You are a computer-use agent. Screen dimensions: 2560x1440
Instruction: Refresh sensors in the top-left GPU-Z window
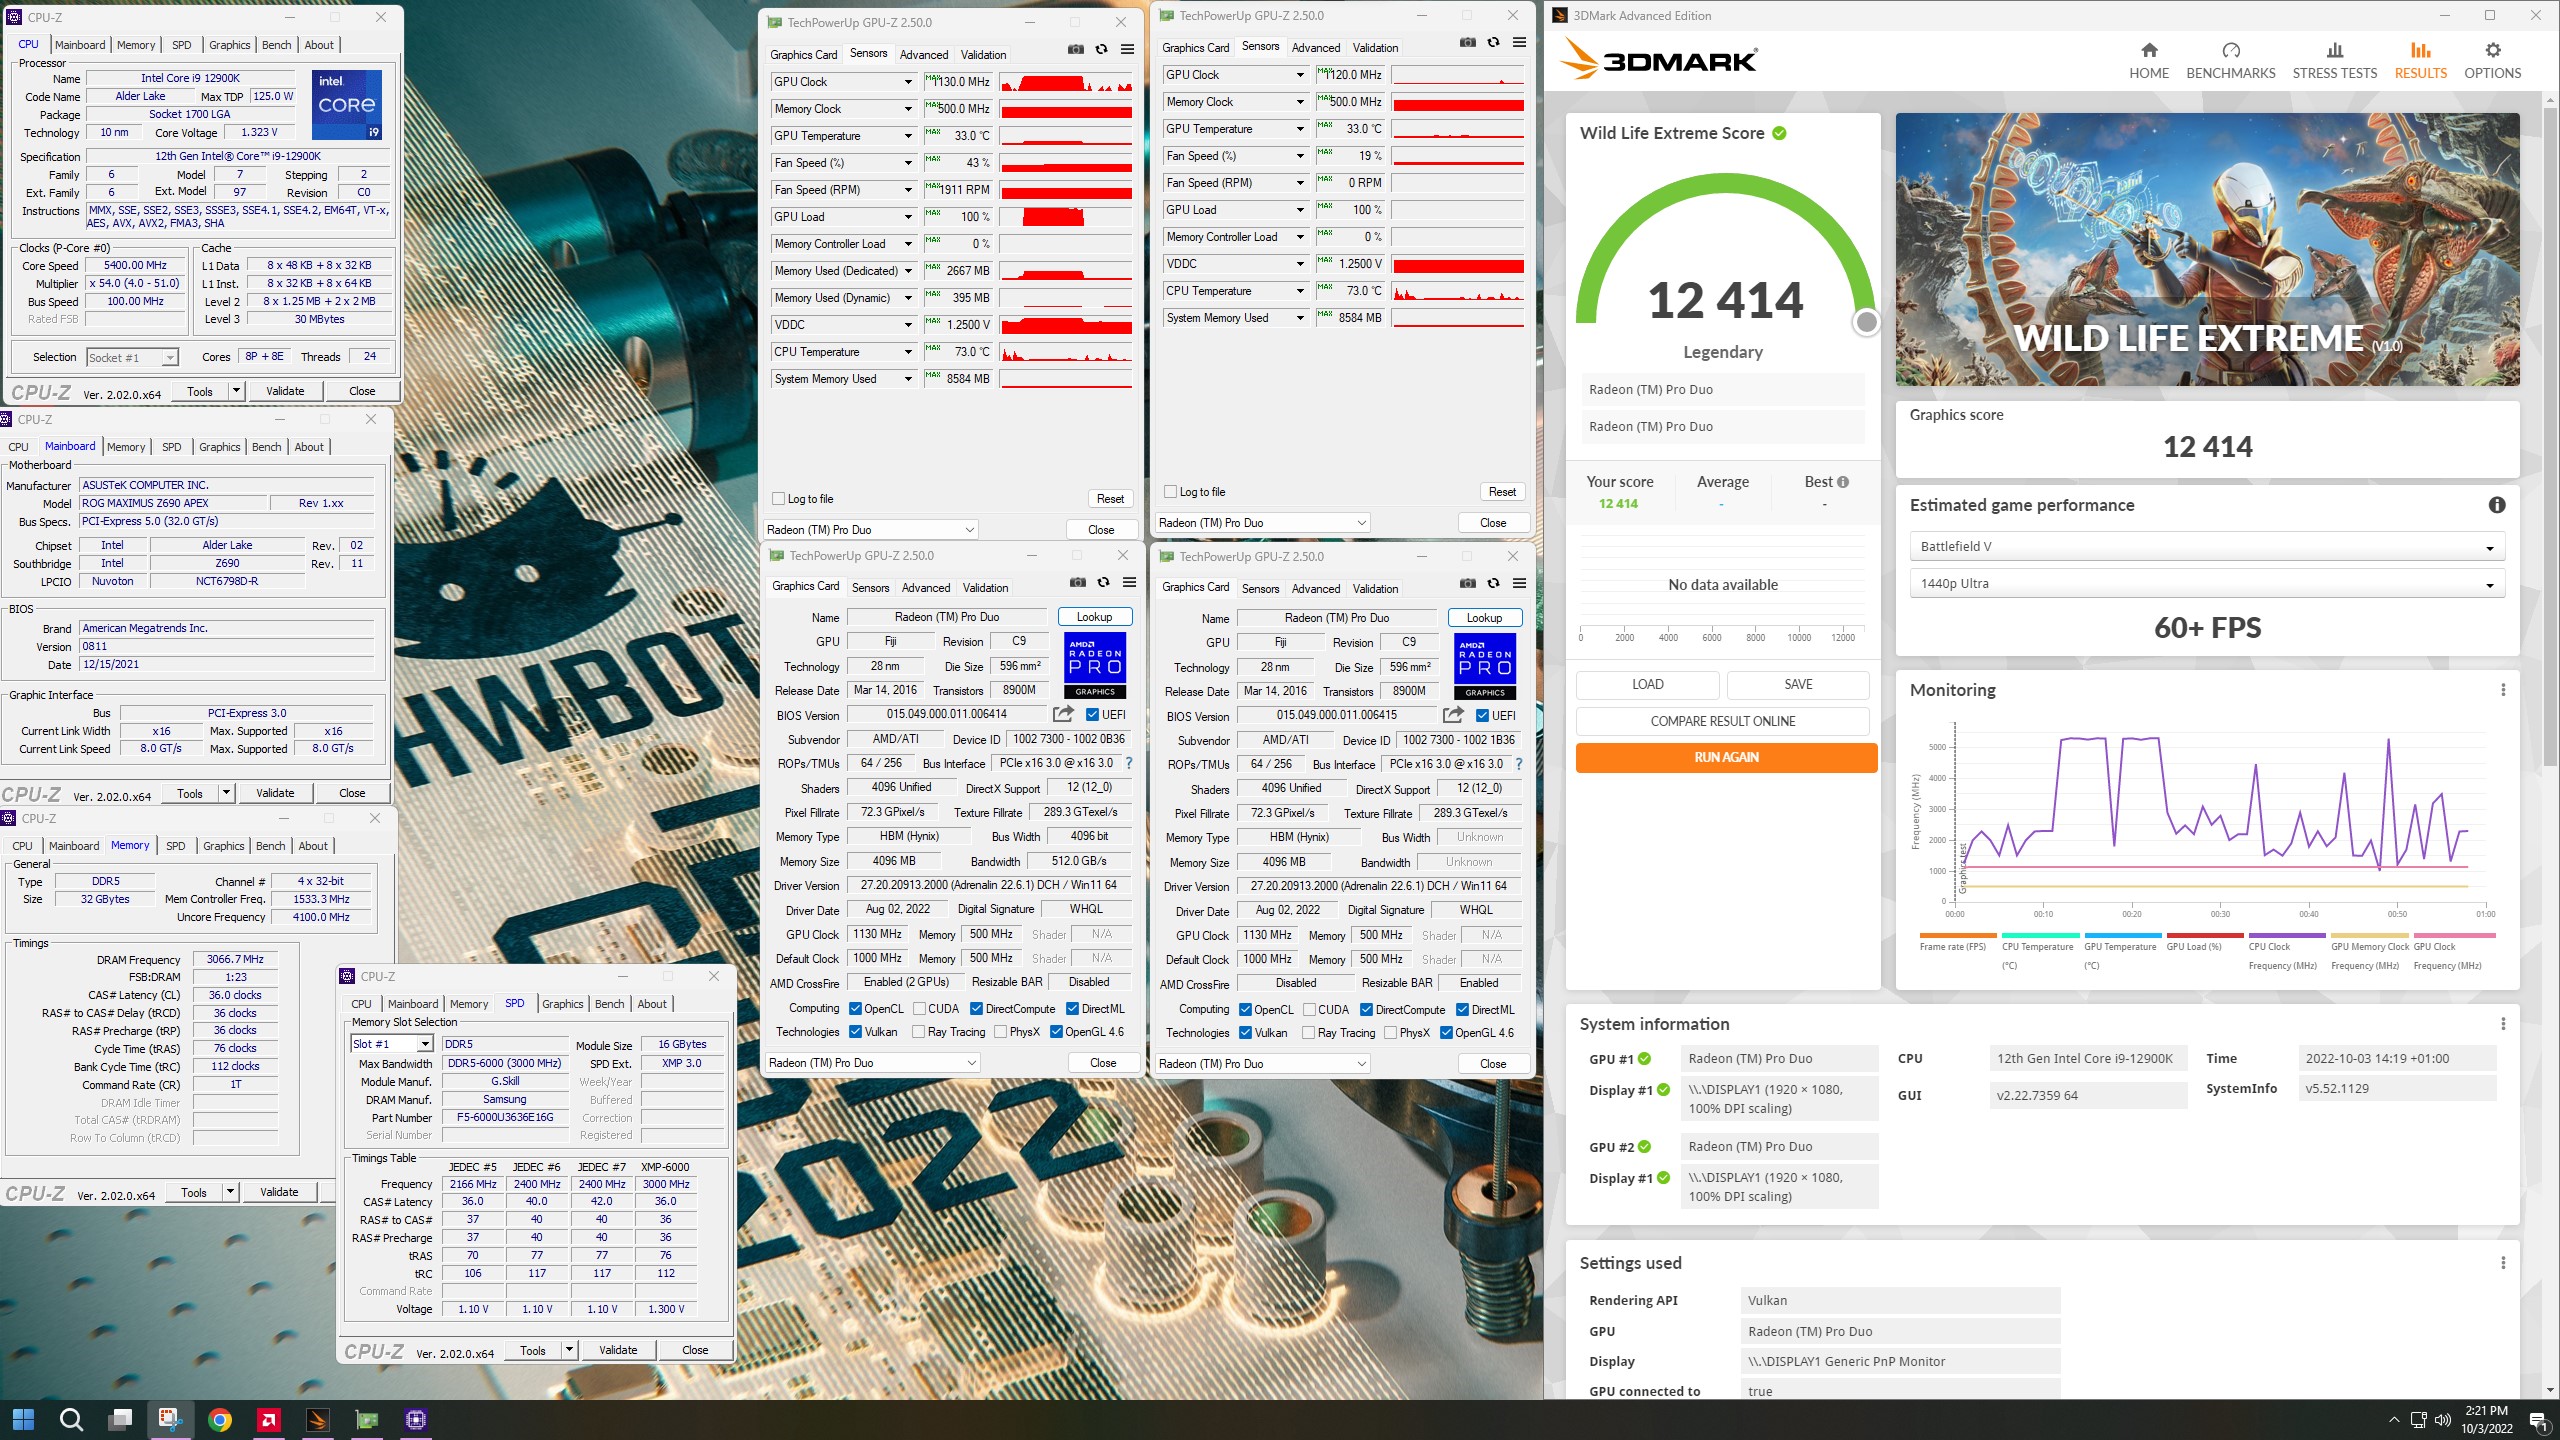point(1101,49)
